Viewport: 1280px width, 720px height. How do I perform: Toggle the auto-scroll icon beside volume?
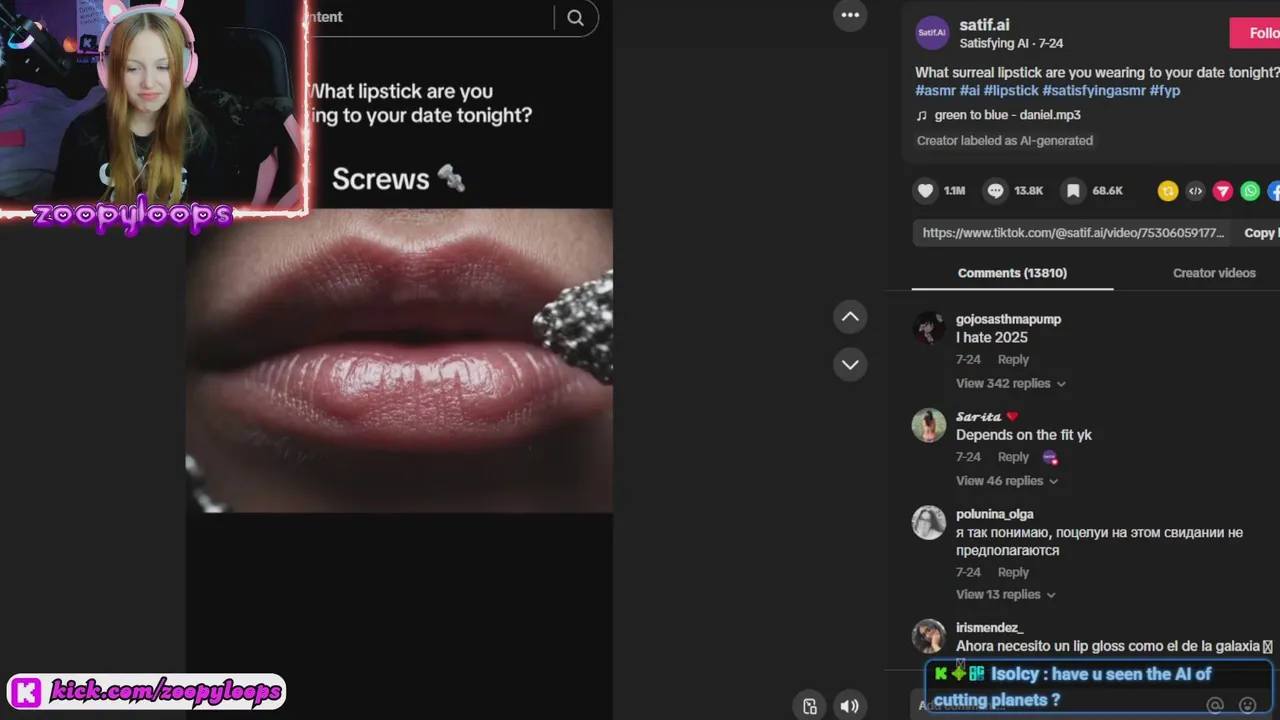[810, 706]
